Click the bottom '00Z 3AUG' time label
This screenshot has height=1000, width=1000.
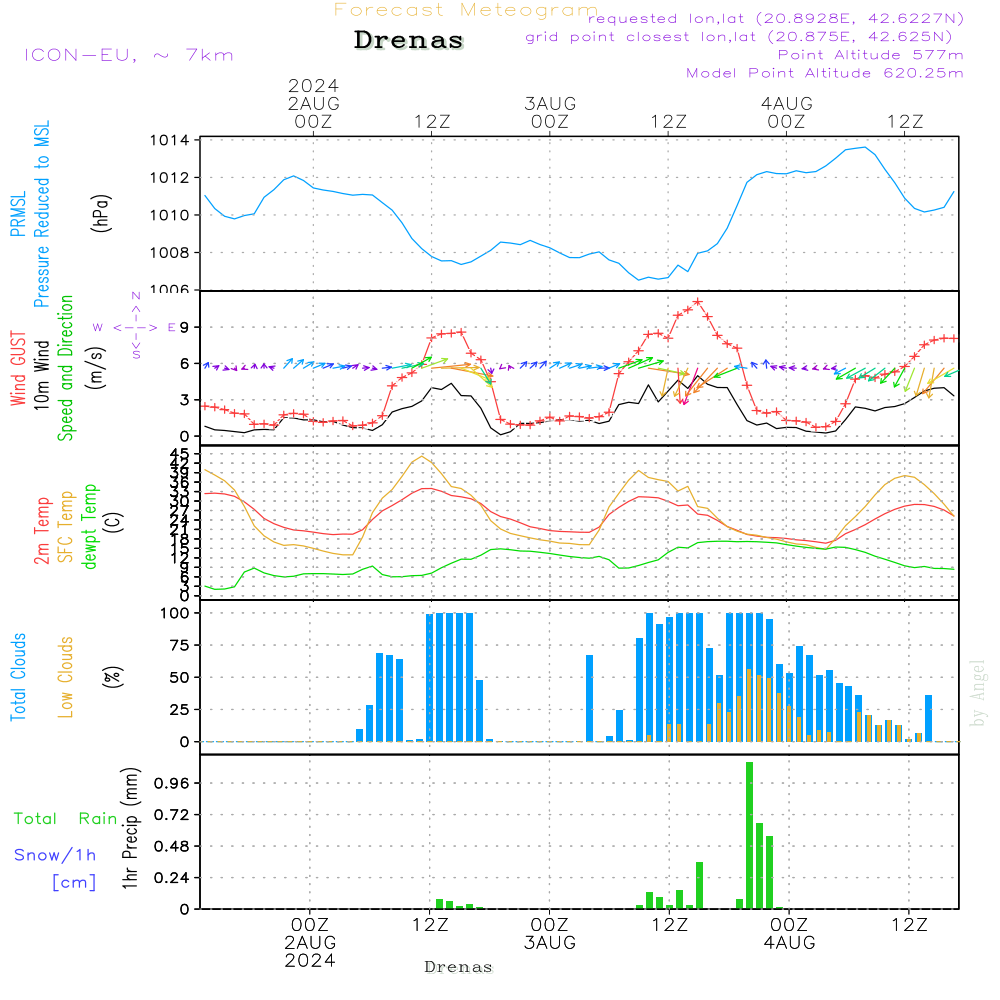(x=550, y=934)
